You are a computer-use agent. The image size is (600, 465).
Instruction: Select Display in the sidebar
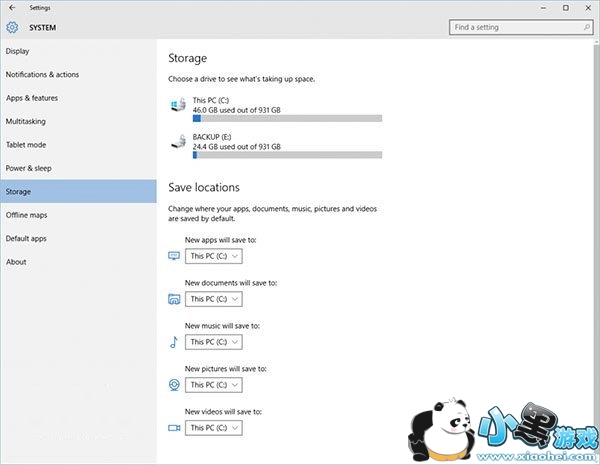pos(78,51)
